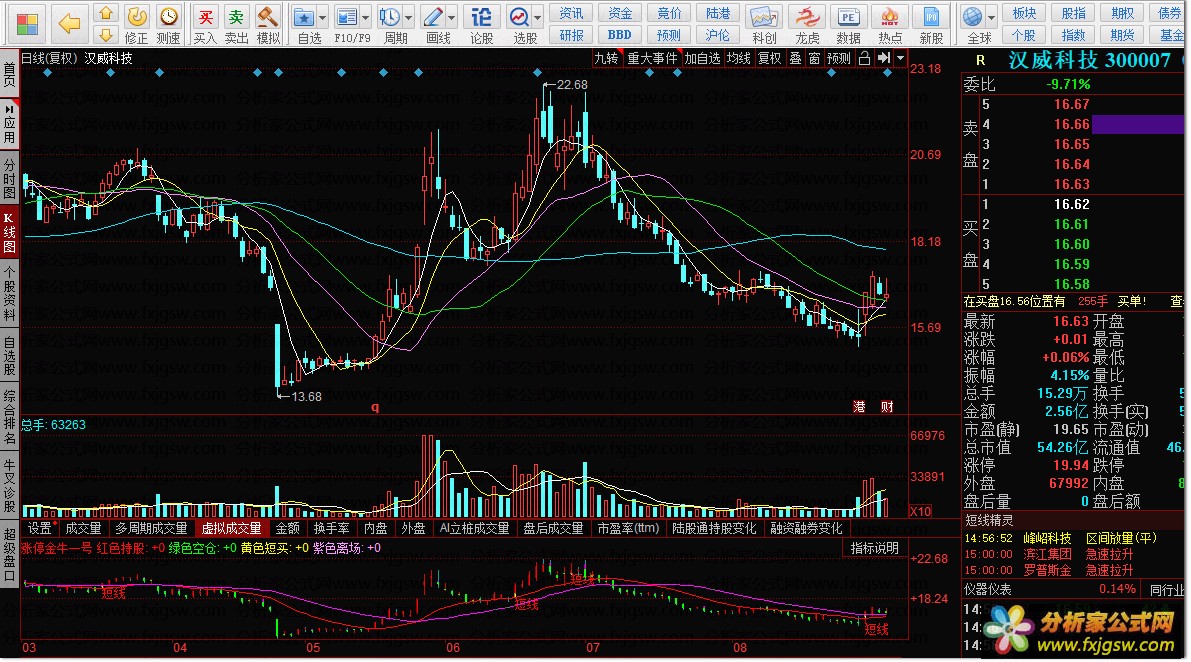Click the arrow-to-bar icon in chart toolbar
1191x662 pixels.
[x=883, y=58]
